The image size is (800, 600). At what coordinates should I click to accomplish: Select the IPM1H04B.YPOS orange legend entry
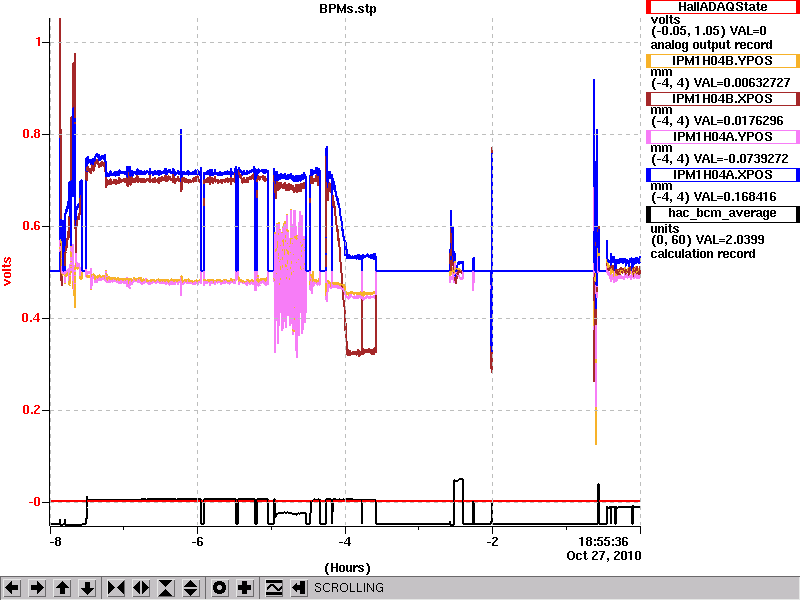pyautogui.click(x=722, y=61)
